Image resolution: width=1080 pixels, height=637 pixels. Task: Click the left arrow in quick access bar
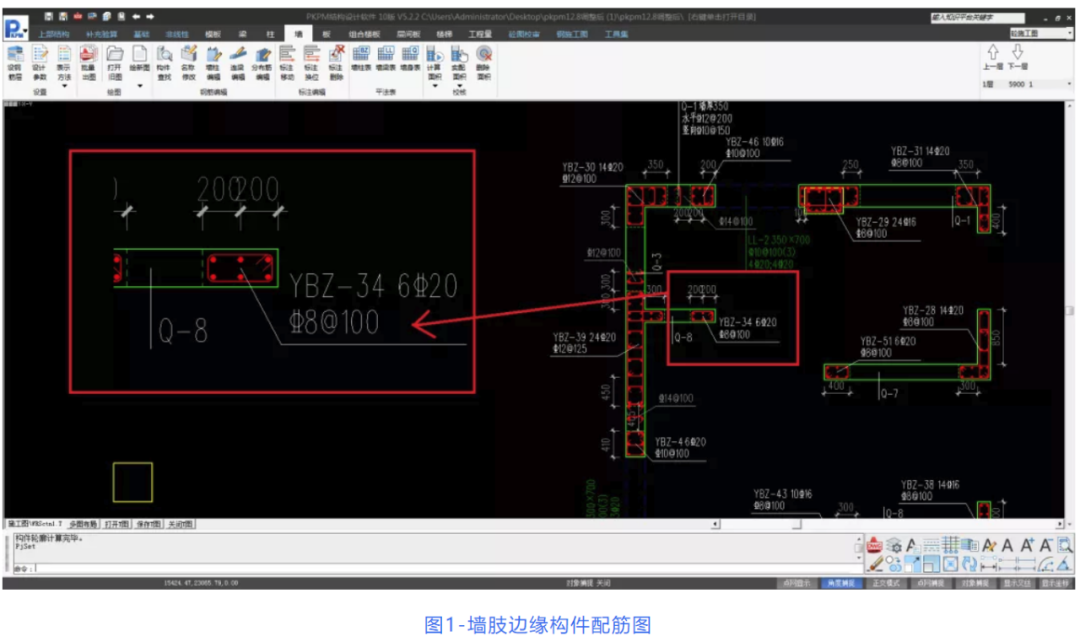click(x=136, y=17)
